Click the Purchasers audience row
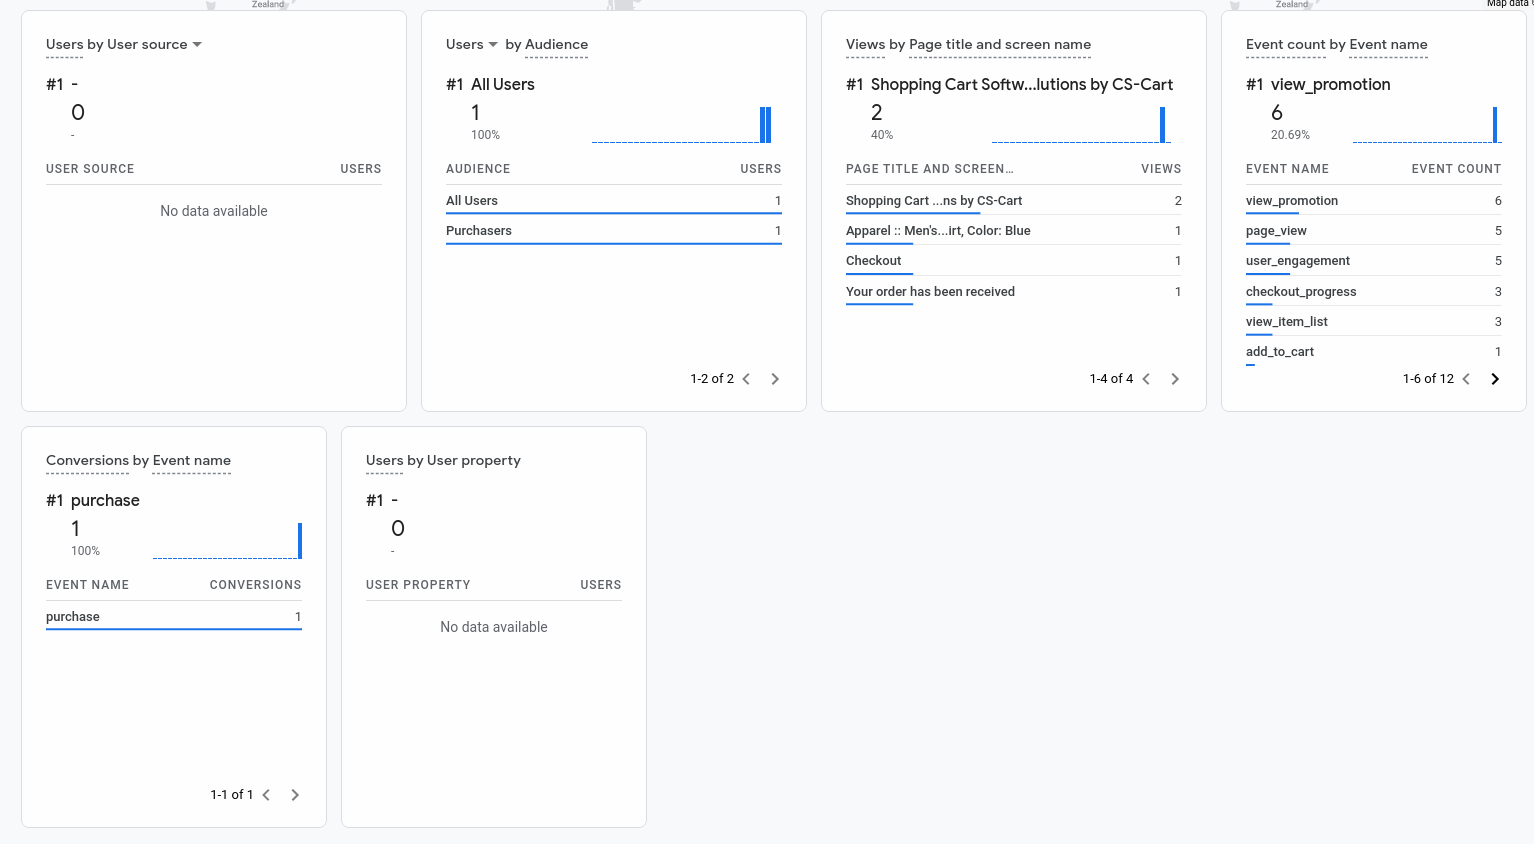Viewport: 1534px width, 844px height. pyautogui.click(x=614, y=231)
